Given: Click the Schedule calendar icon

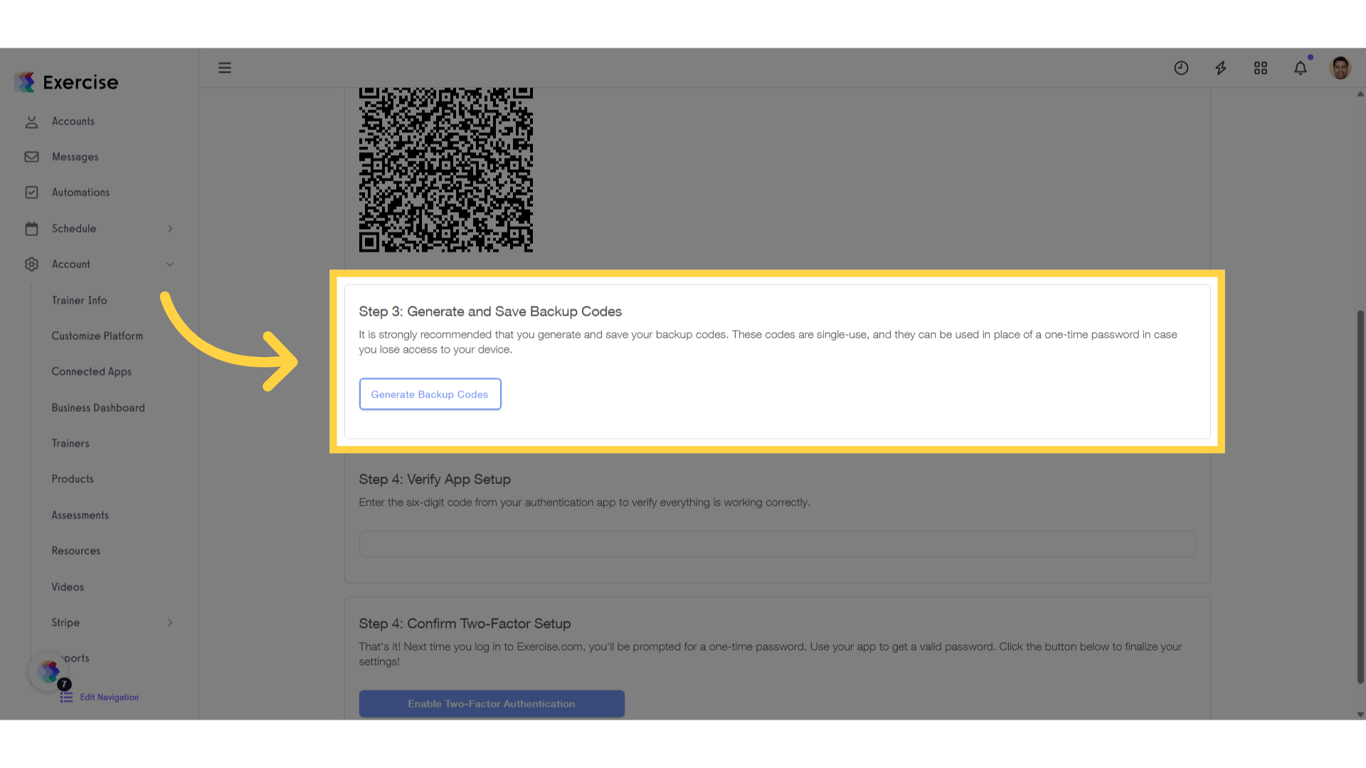Looking at the screenshot, I should 33,228.
